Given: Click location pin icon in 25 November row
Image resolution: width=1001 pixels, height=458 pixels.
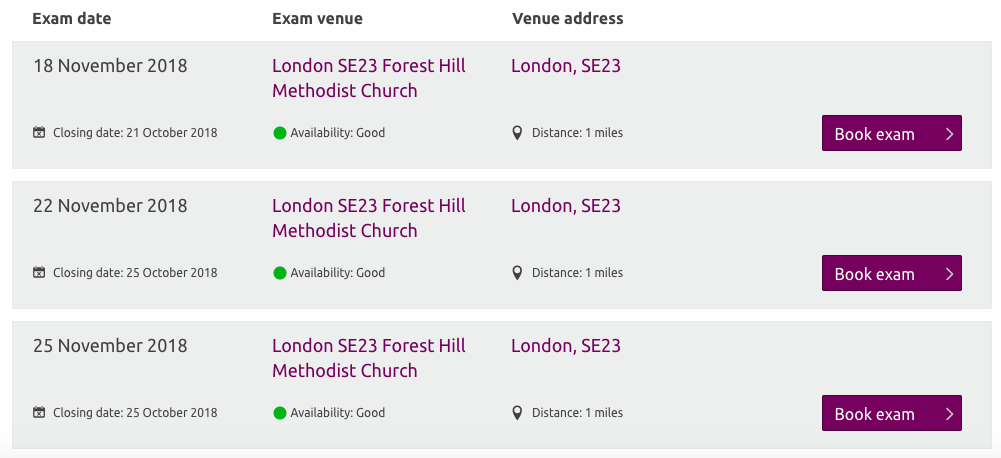Looking at the screenshot, I should click(518, 413).
